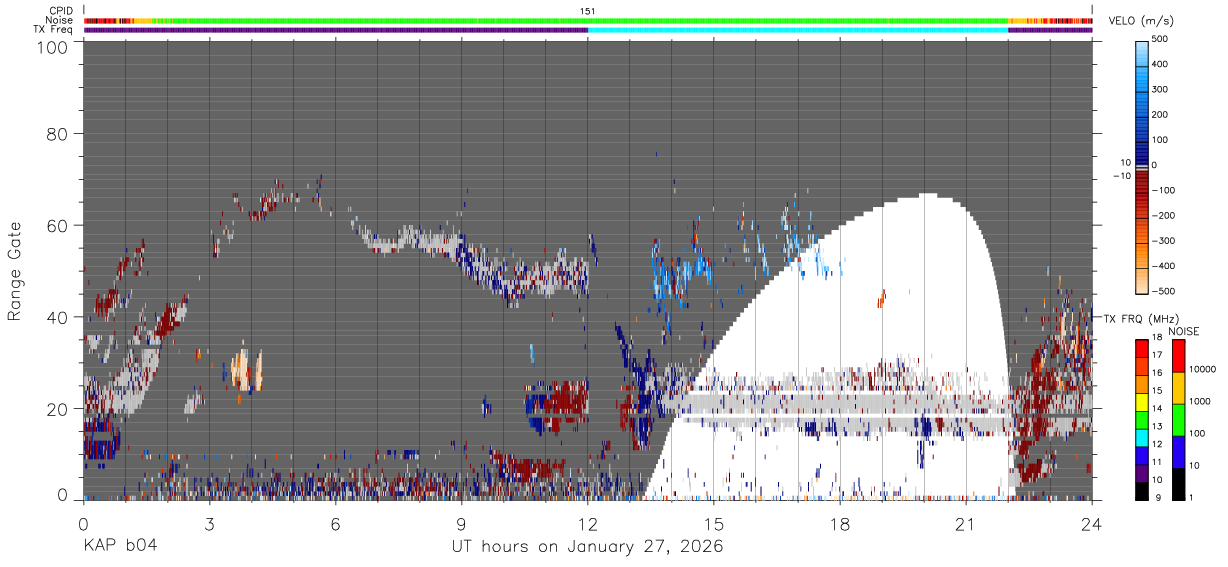Click the '16' TX frequency legend label

[1159, 374]
